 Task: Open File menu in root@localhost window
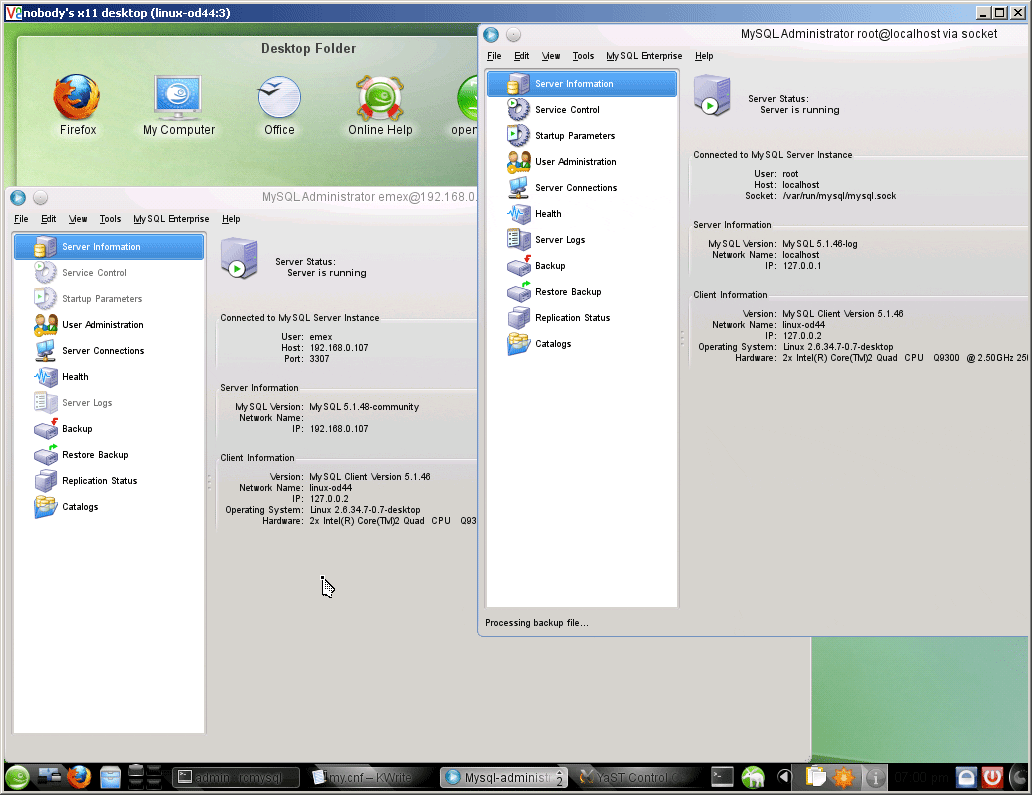494,56
